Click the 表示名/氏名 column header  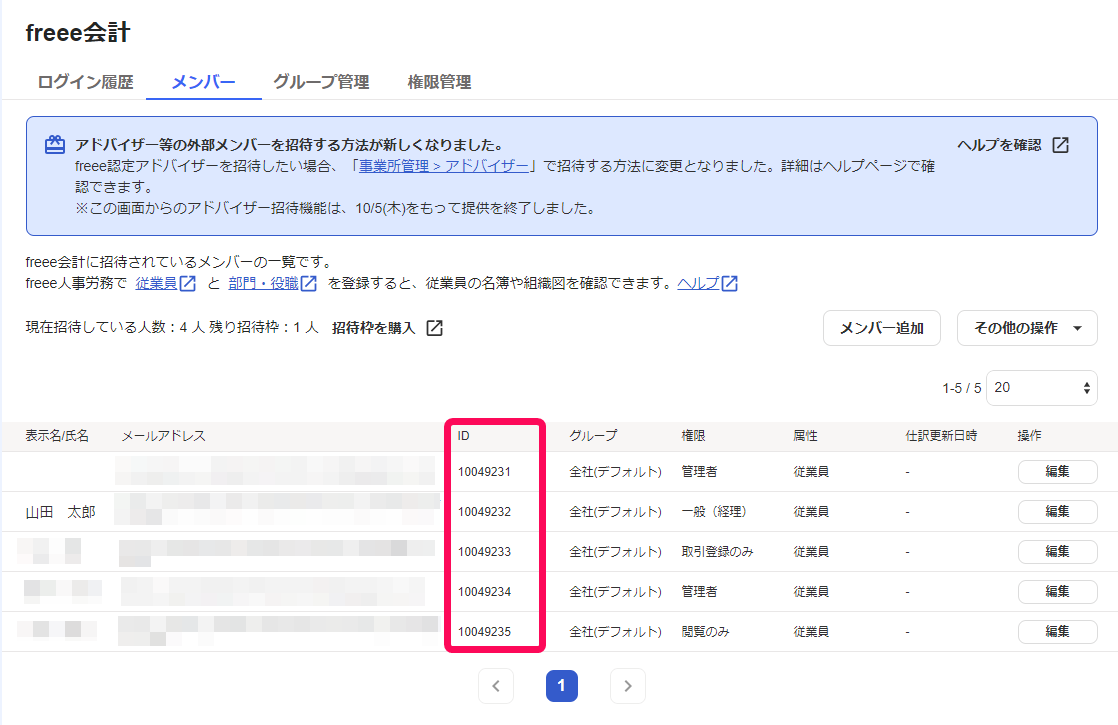(x=57, y=436)
